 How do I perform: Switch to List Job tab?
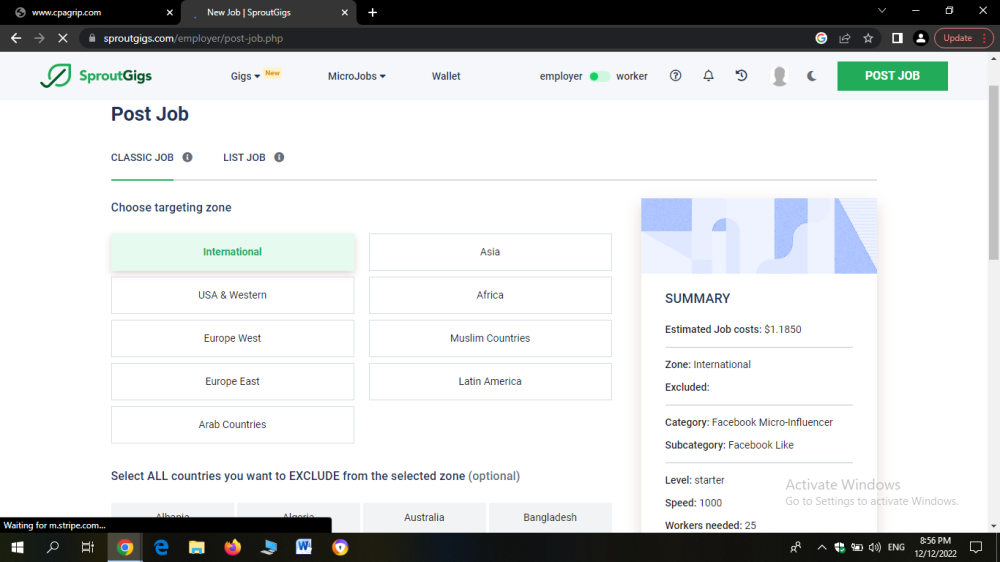(x=244, y=158)
